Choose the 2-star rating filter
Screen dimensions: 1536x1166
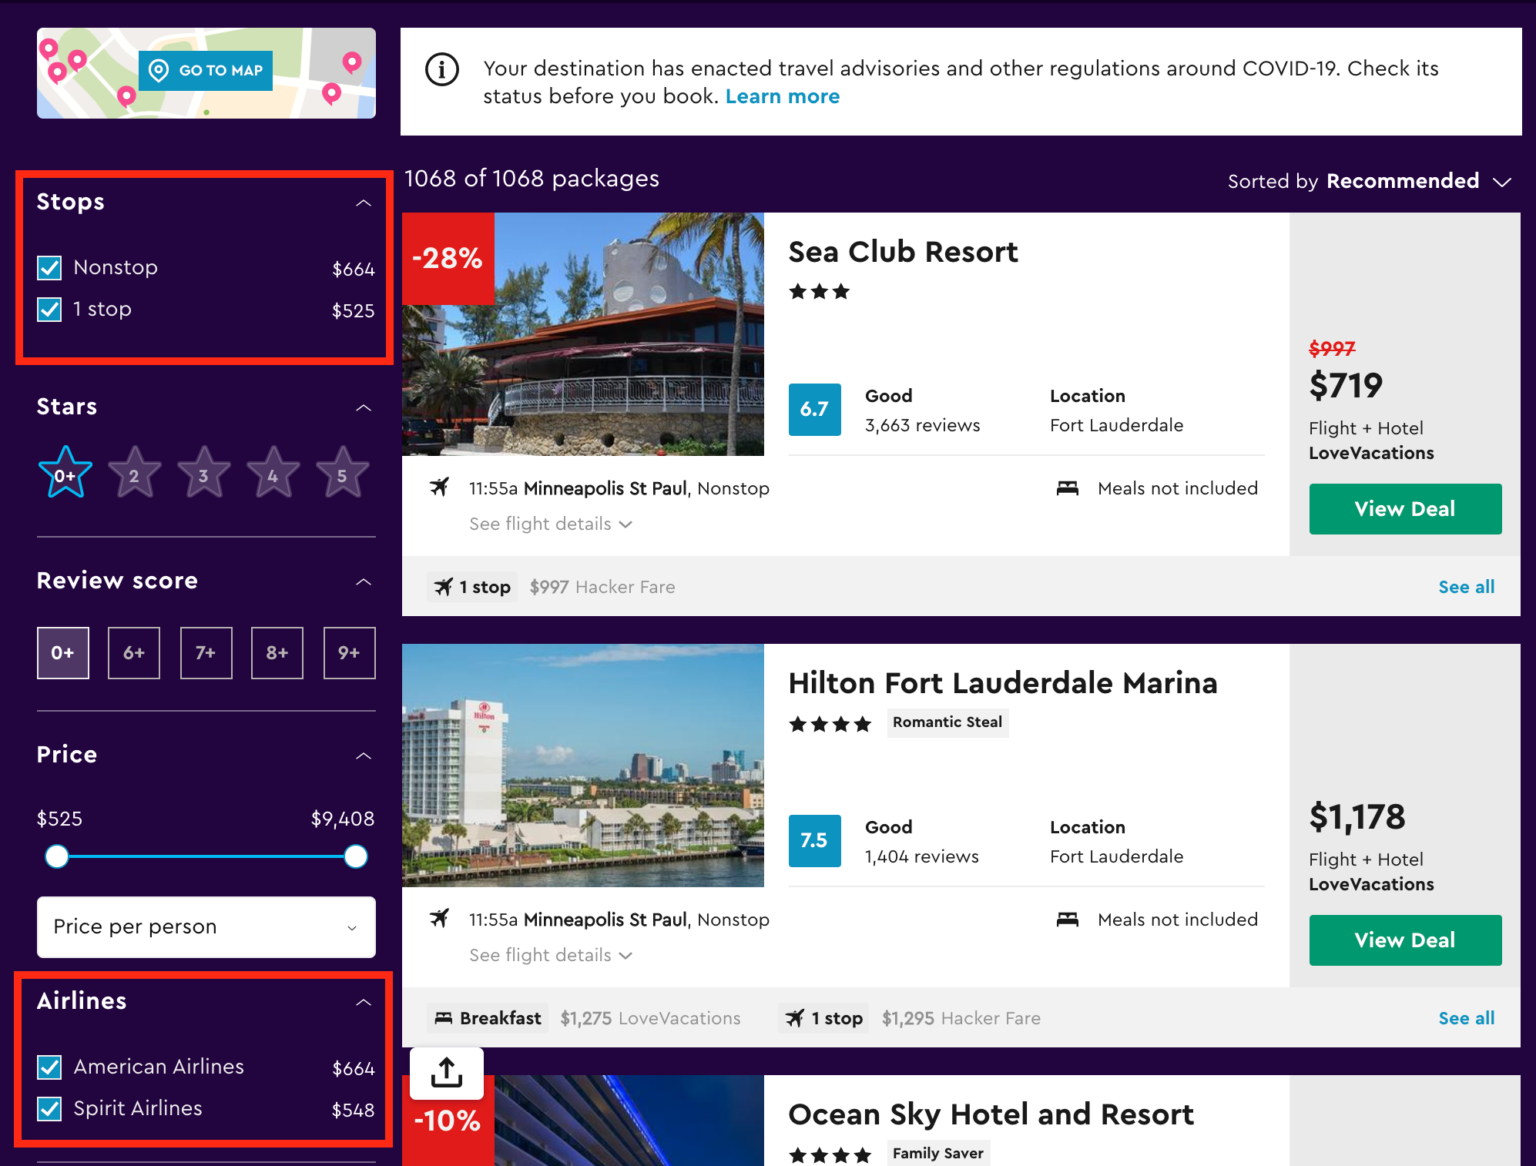(x=134, y=474)
